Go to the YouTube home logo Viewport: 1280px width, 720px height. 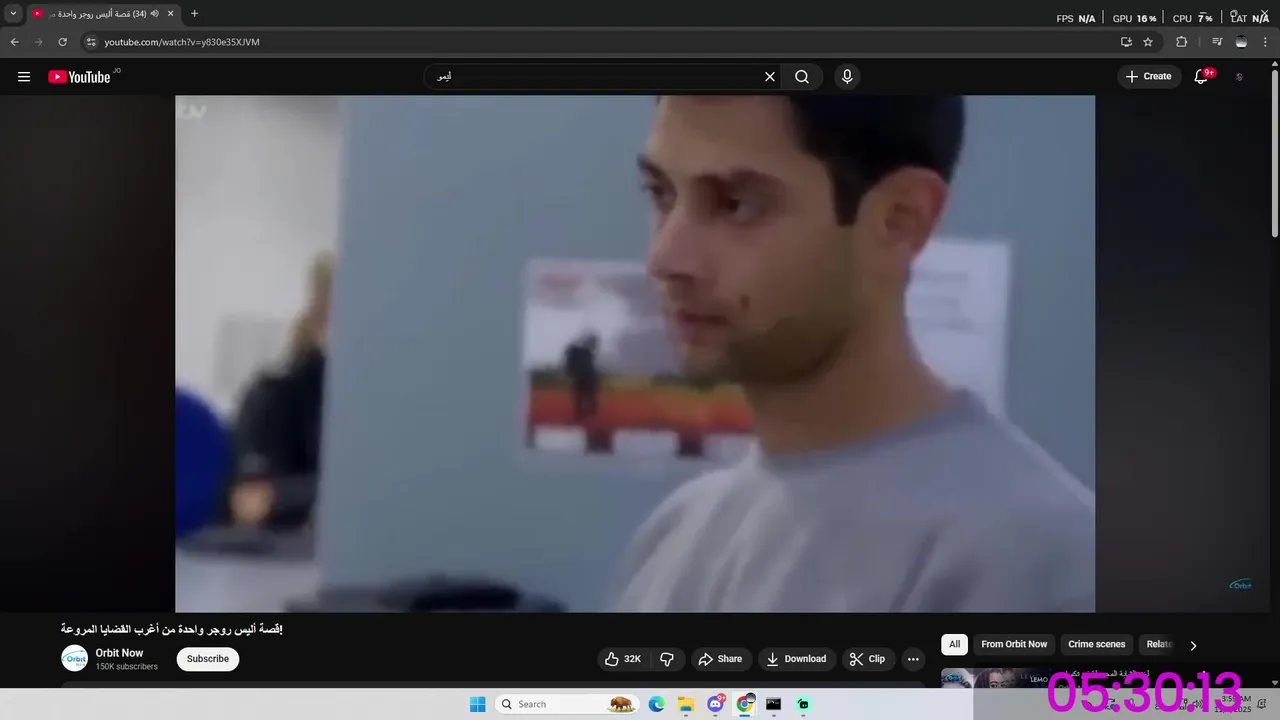click(79, 77)
